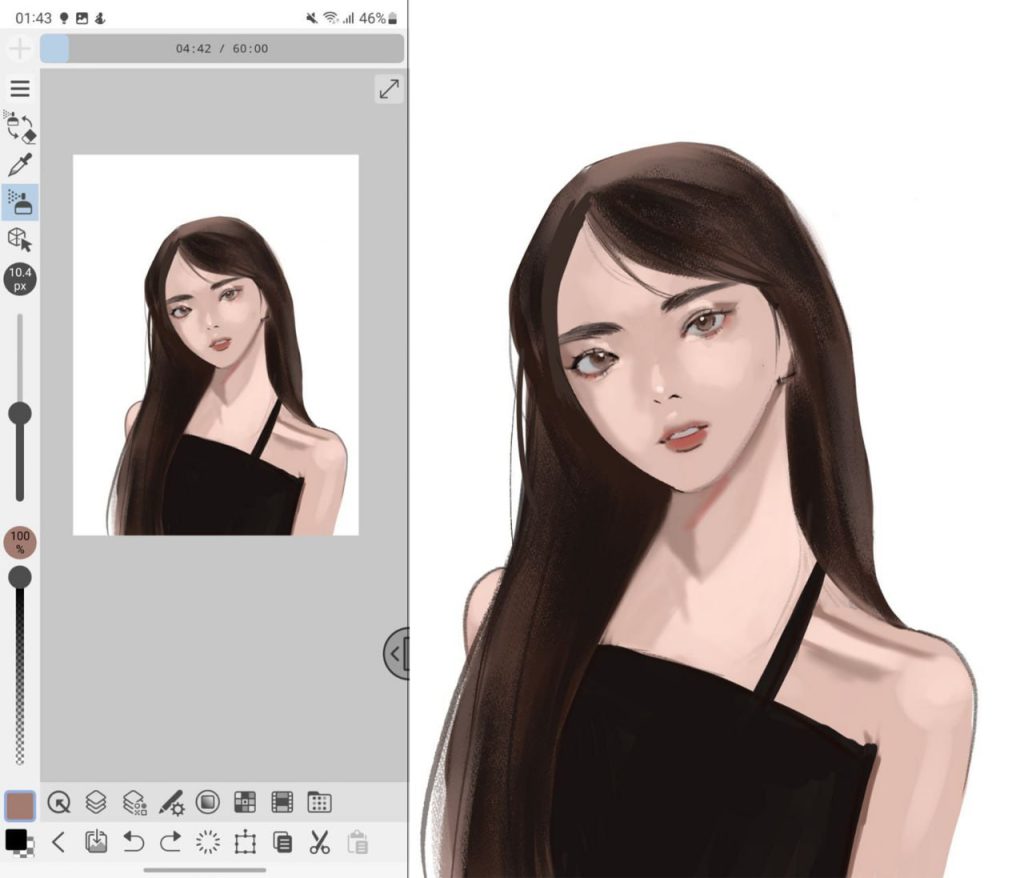Open the Layer Property palette

[134, 802]
